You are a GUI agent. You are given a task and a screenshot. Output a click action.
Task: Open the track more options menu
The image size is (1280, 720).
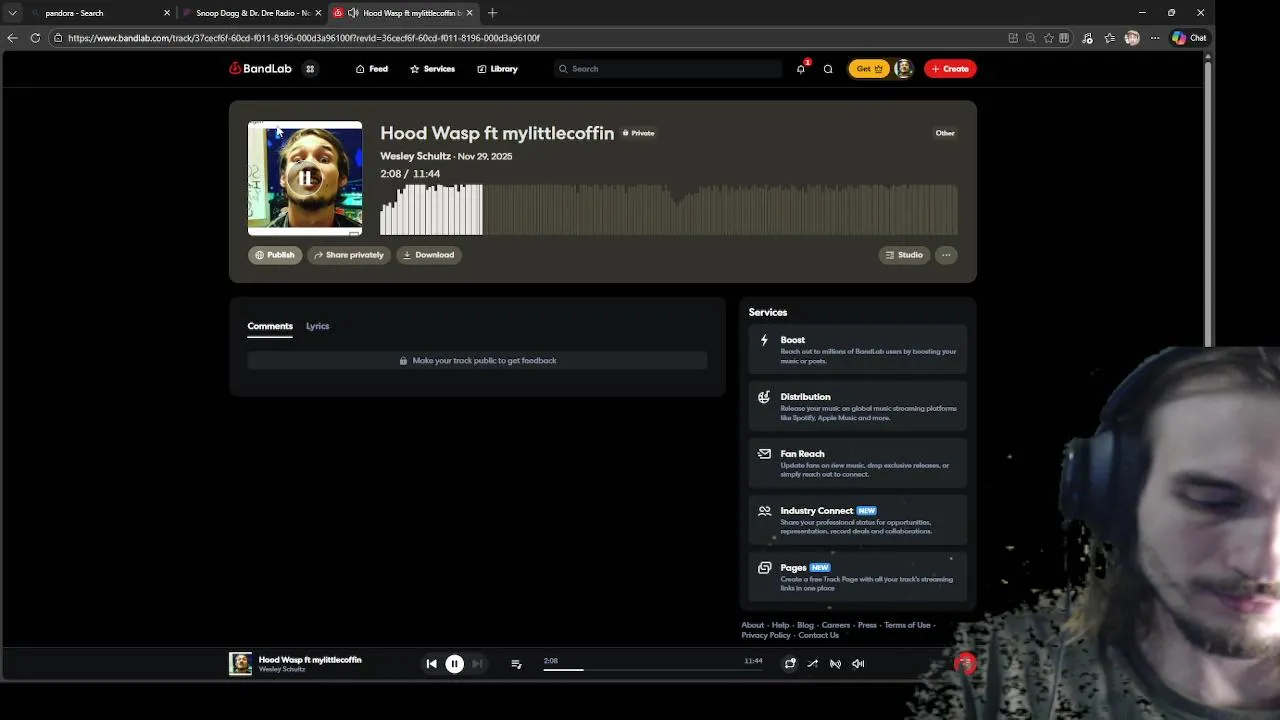point(946,255)
